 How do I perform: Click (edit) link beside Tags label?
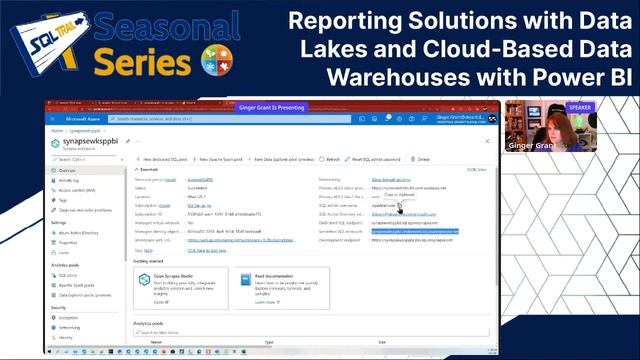148,250
